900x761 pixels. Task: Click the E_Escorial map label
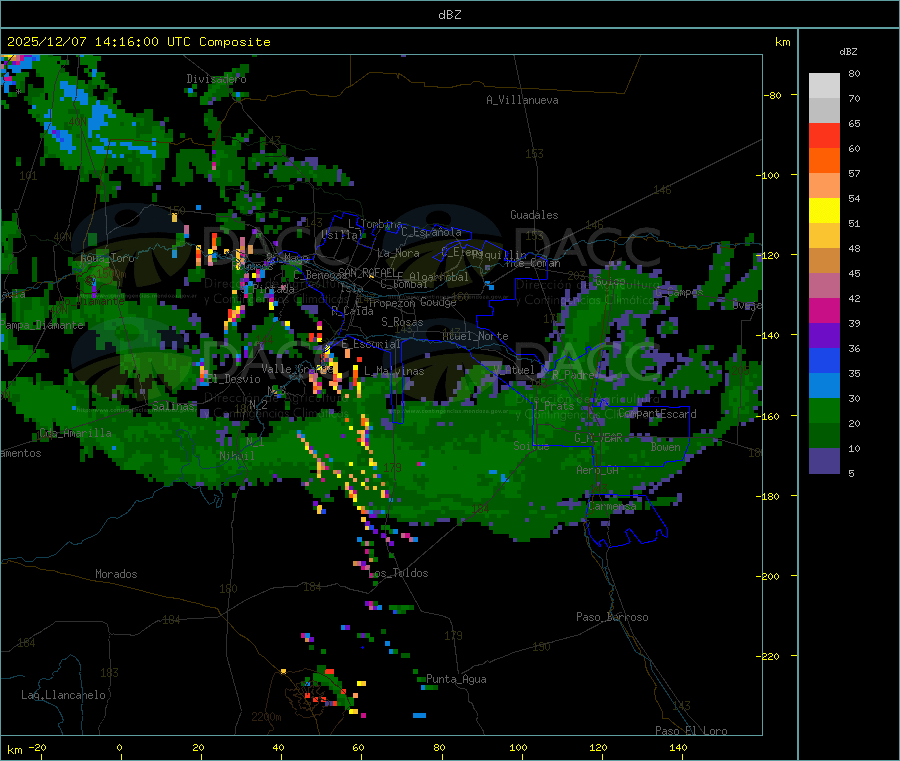371,344
